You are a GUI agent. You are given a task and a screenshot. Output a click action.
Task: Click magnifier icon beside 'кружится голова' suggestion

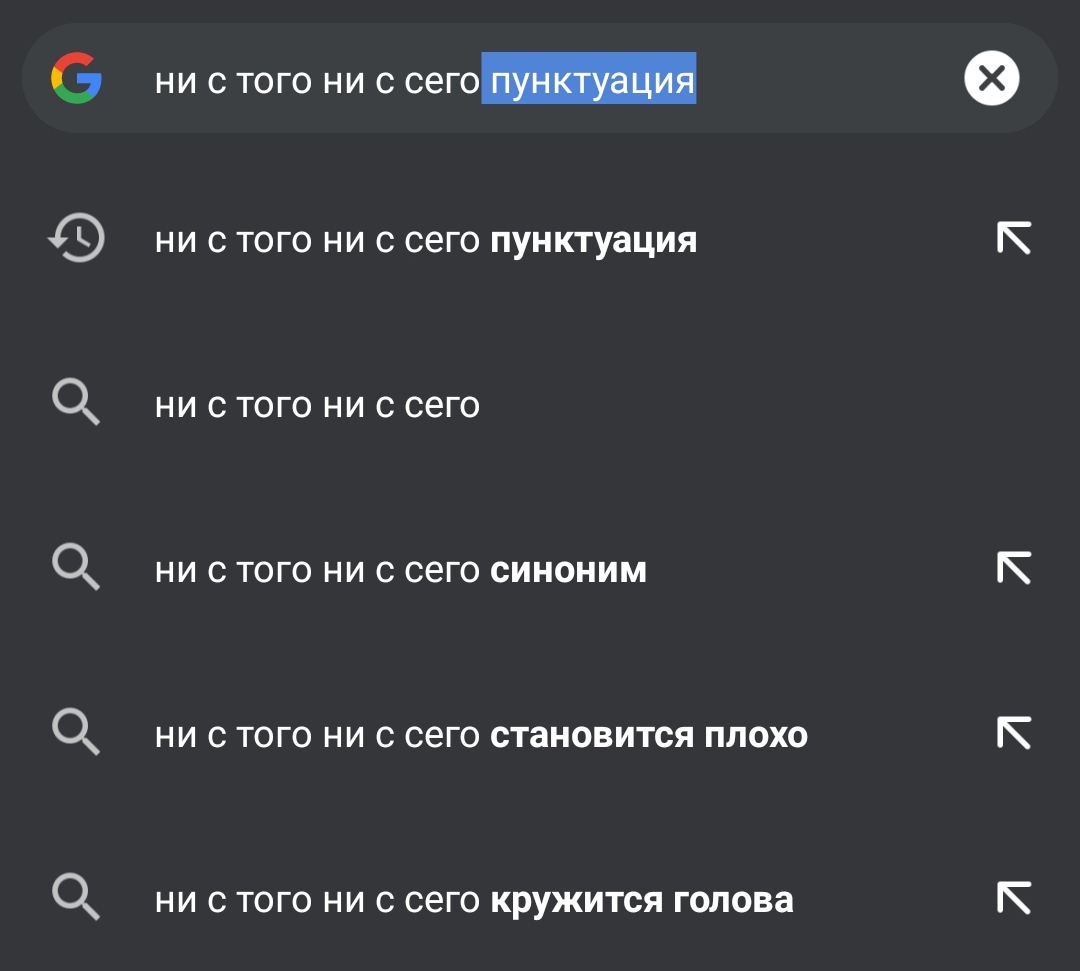click(x=76, y=898)
